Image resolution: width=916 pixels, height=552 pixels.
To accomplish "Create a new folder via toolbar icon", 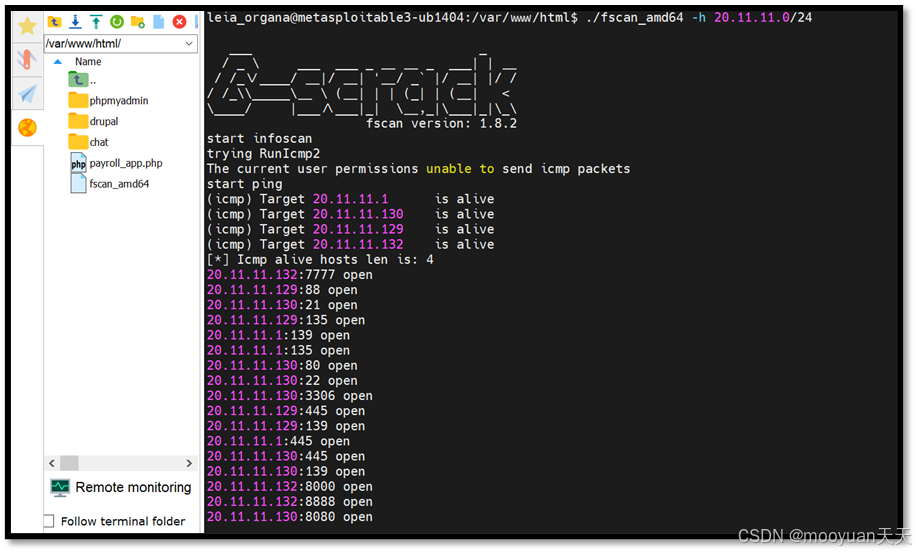I will click(x=138, y=22).
